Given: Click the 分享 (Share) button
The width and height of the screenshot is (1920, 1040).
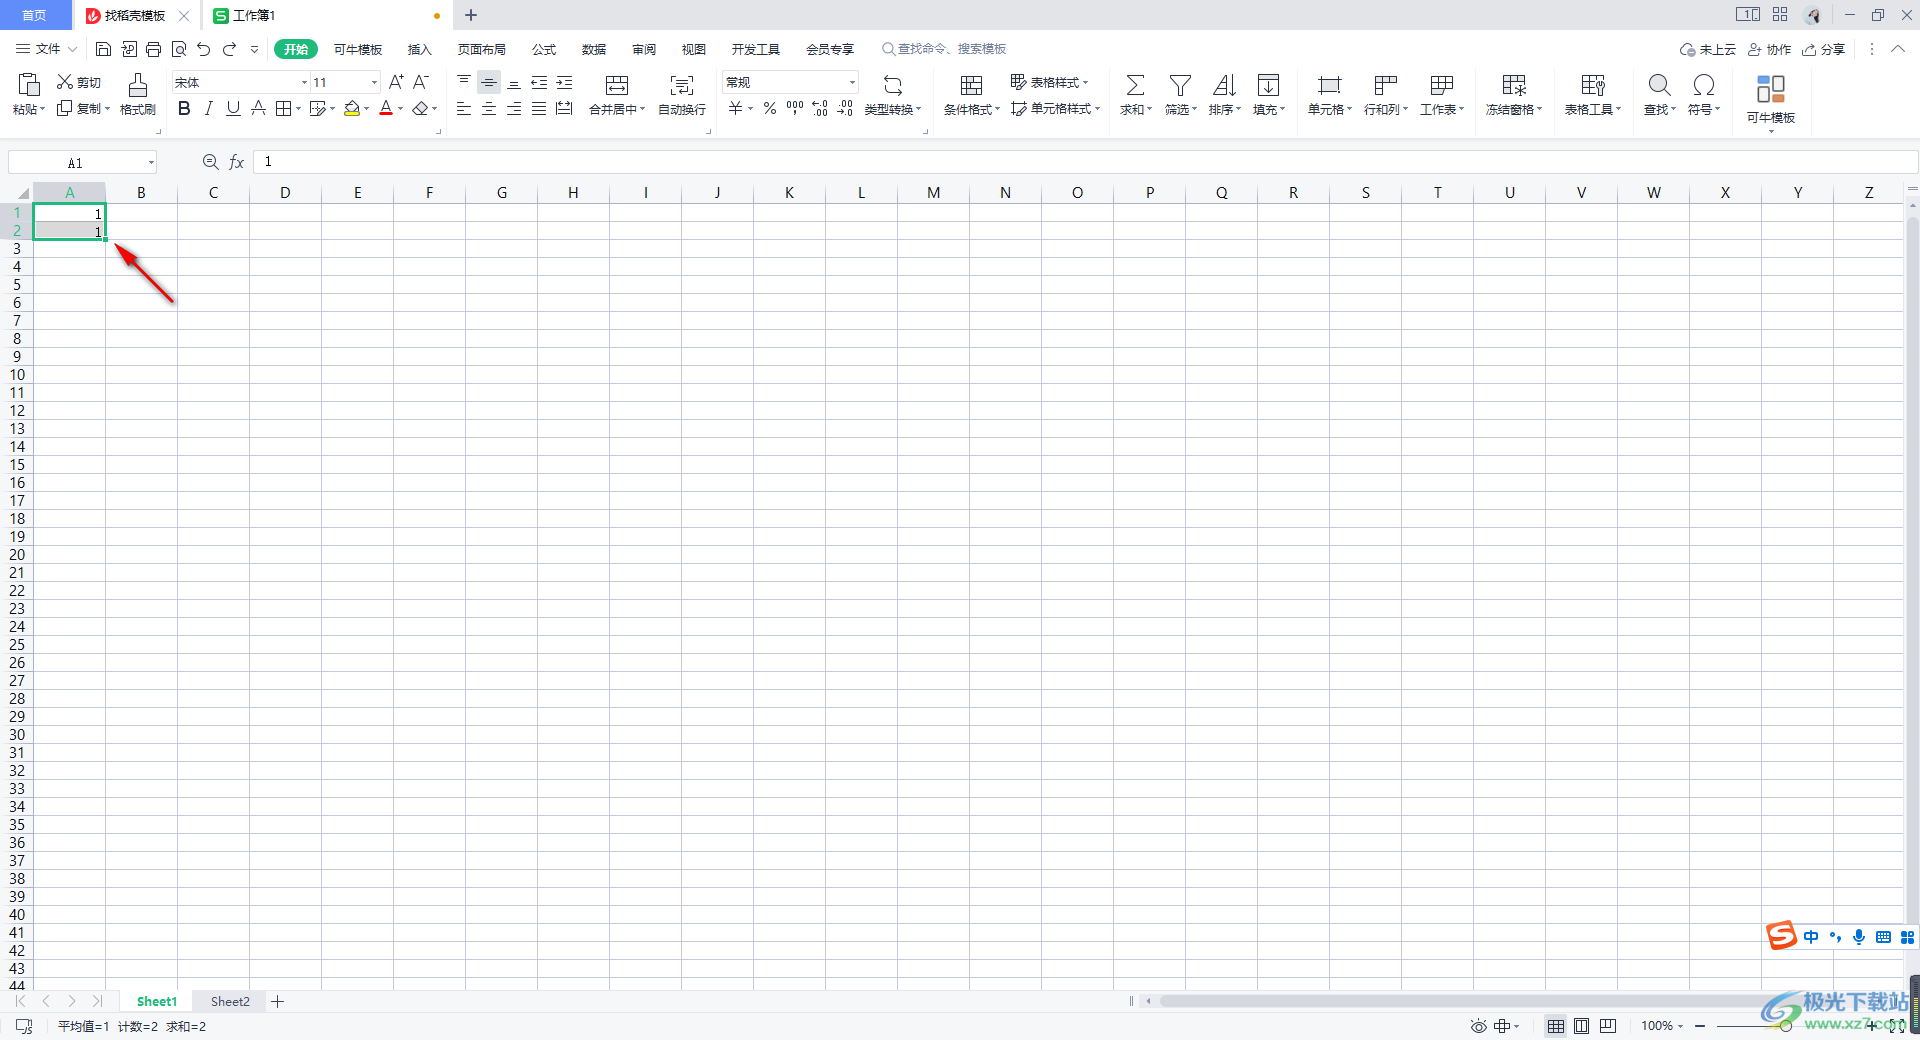Looking at the screenshot, I should pyautogui.click(x=1824, y=49).
